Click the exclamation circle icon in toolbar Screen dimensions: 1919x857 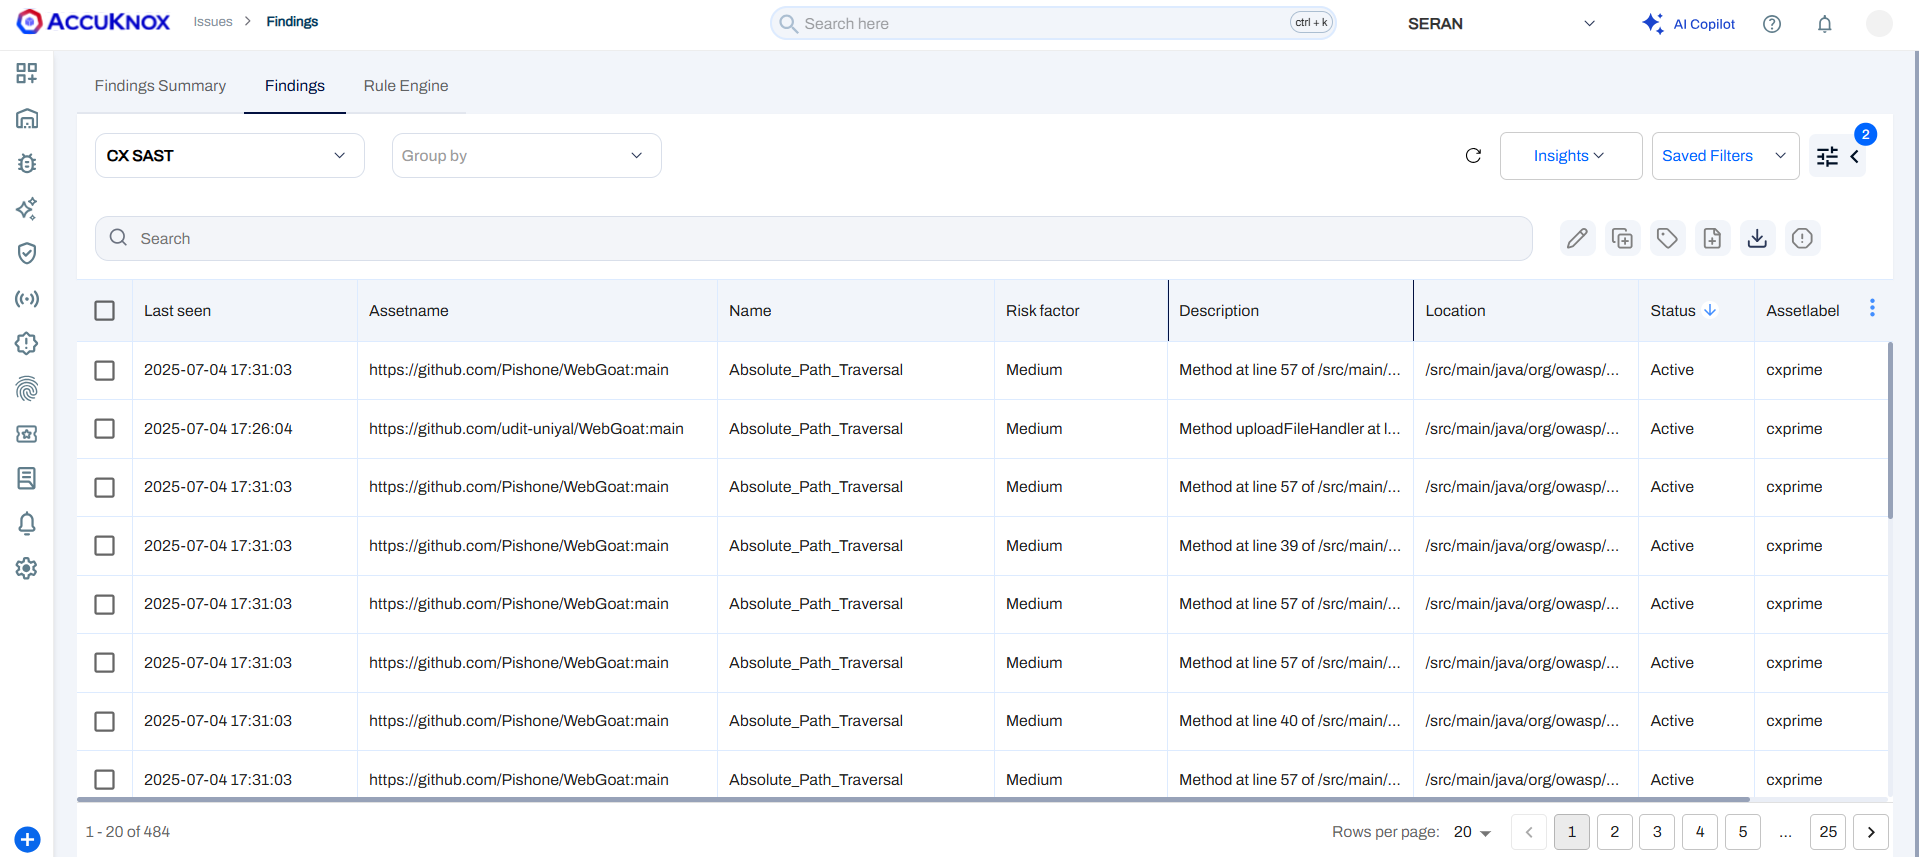1802,238
